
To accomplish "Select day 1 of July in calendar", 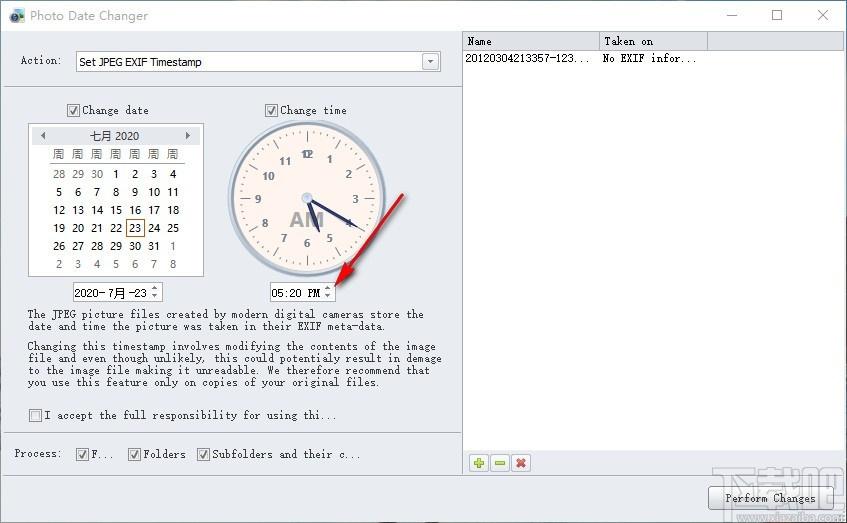I will (116, 174).
